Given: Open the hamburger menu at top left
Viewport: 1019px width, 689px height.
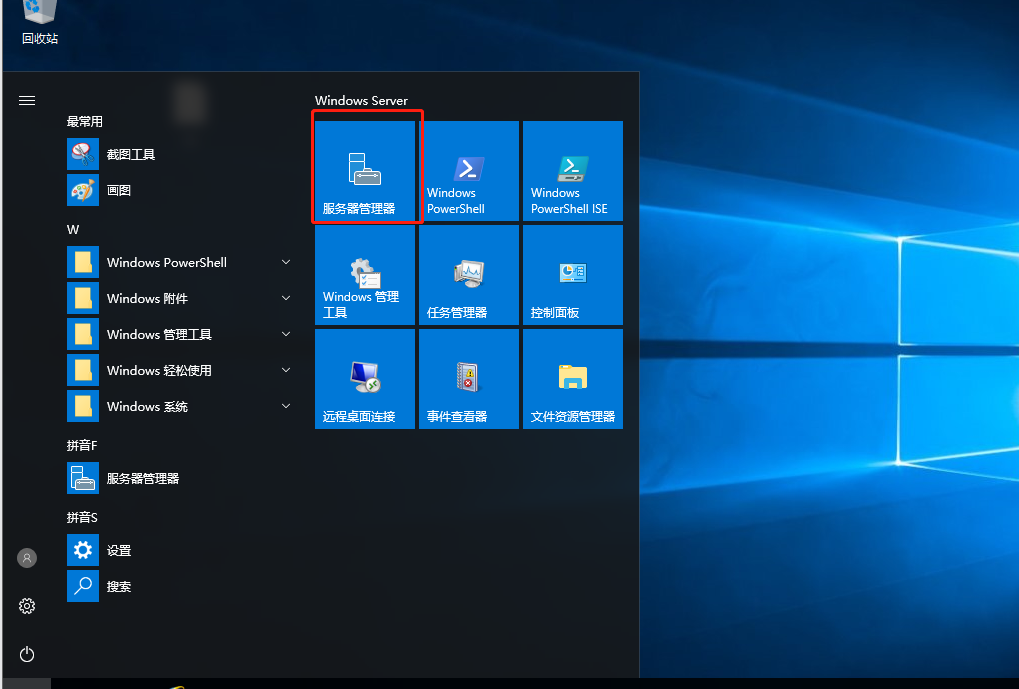Looking at the screenshot, I should pos(27,101).
